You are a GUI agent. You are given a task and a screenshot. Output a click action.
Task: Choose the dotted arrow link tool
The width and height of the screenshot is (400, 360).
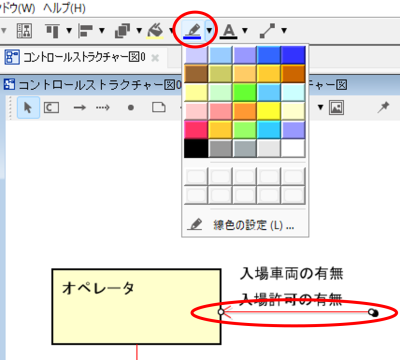click(103, 108)
